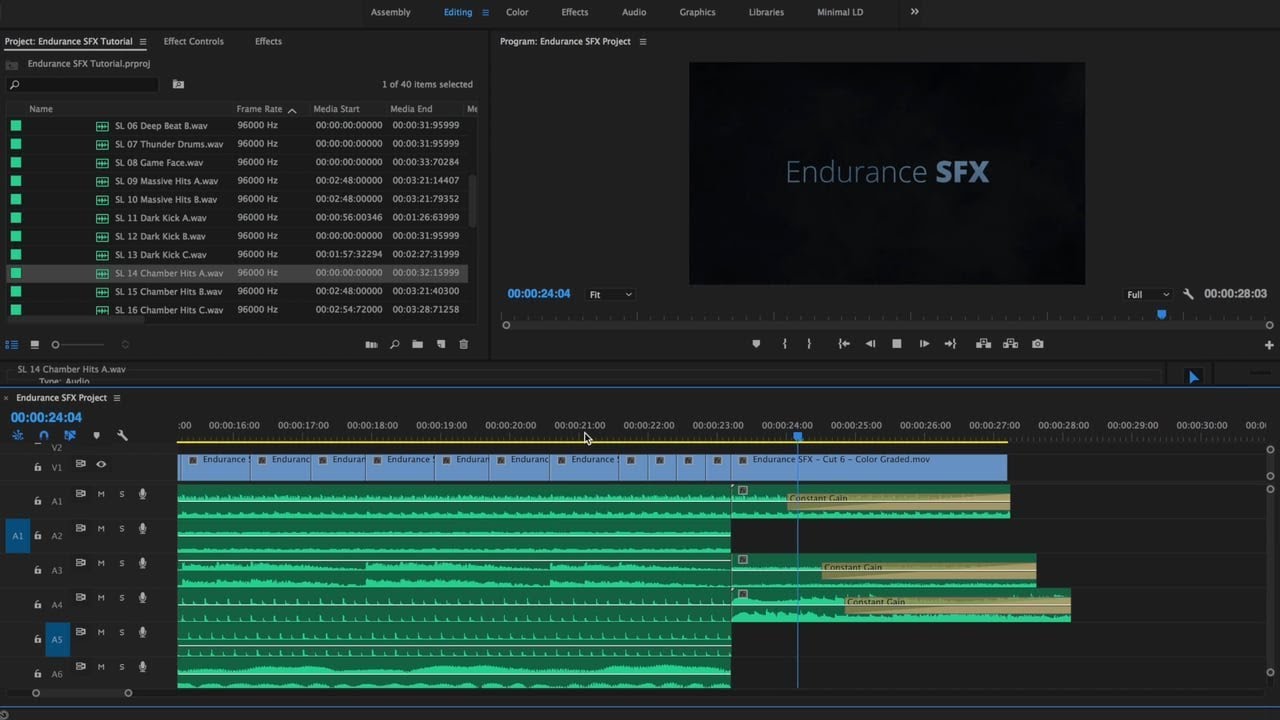Click Add Marker in Program monitor
The height and width of the screenshot is (720, 1280).
(756, 344)
